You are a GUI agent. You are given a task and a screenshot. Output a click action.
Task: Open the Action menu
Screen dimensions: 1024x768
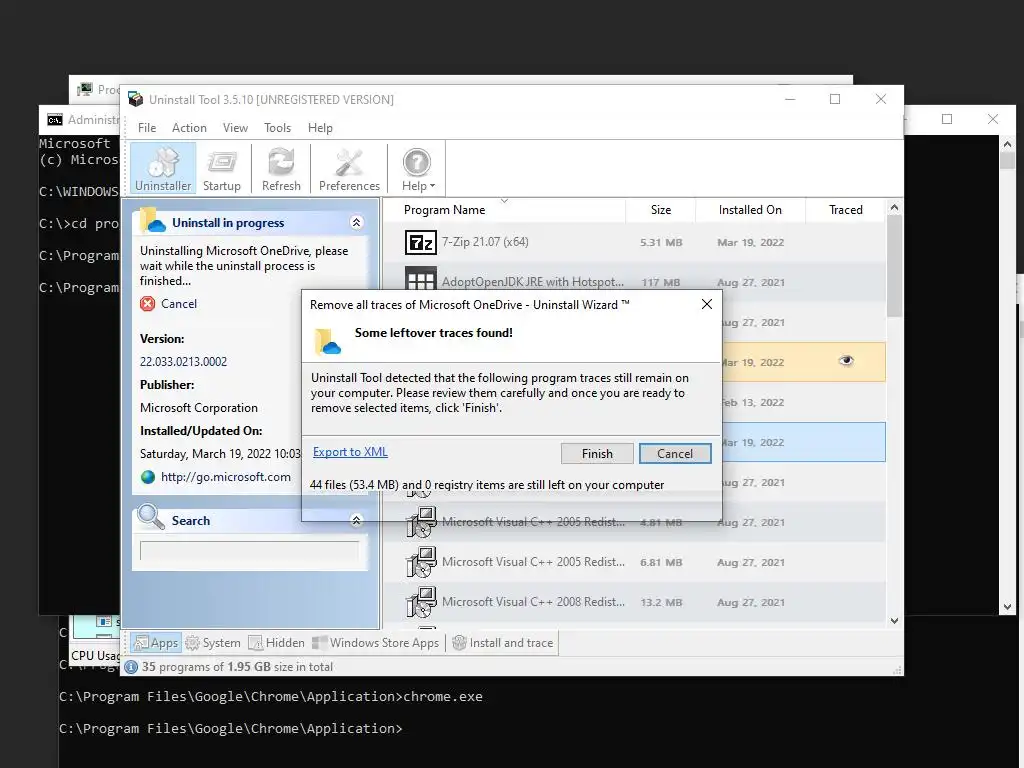click(x=189, y=128)
